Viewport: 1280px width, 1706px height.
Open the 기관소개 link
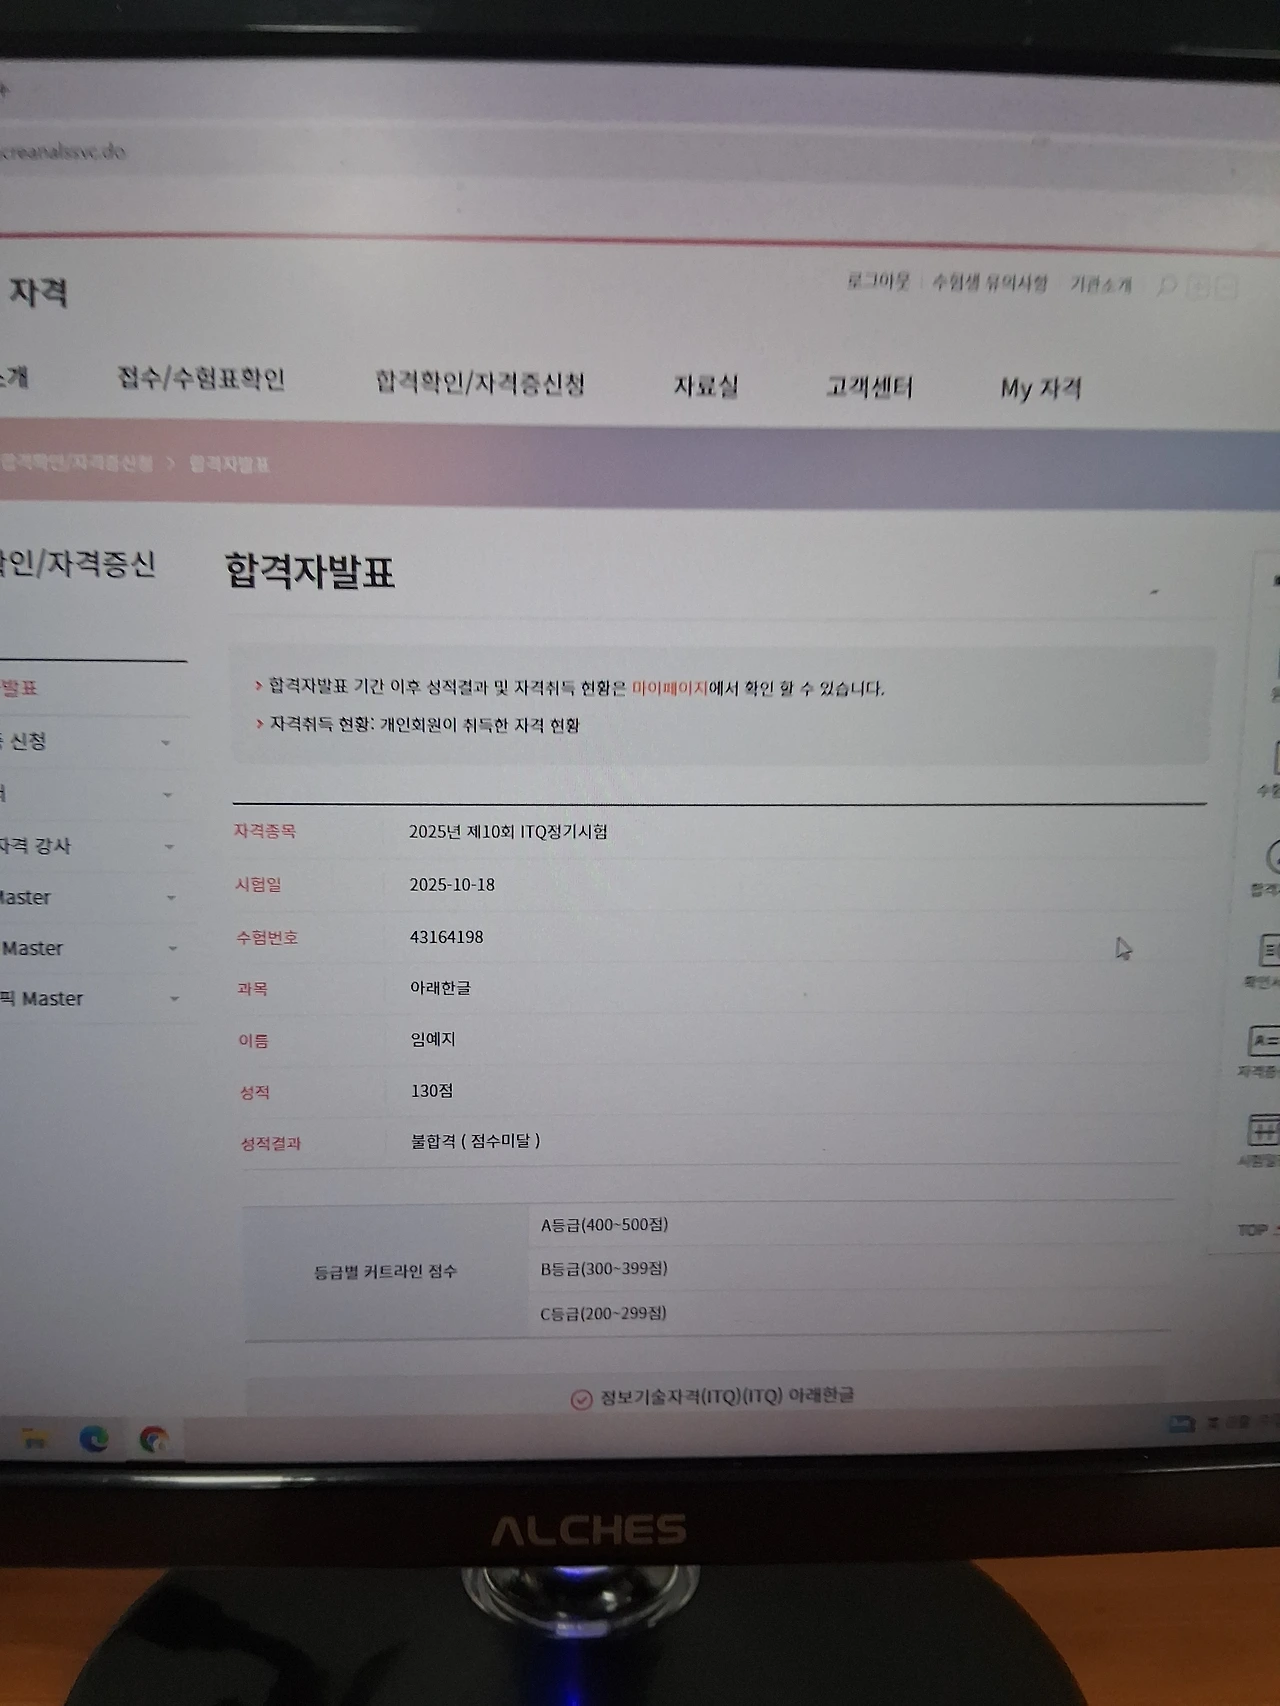point(1101,285)
